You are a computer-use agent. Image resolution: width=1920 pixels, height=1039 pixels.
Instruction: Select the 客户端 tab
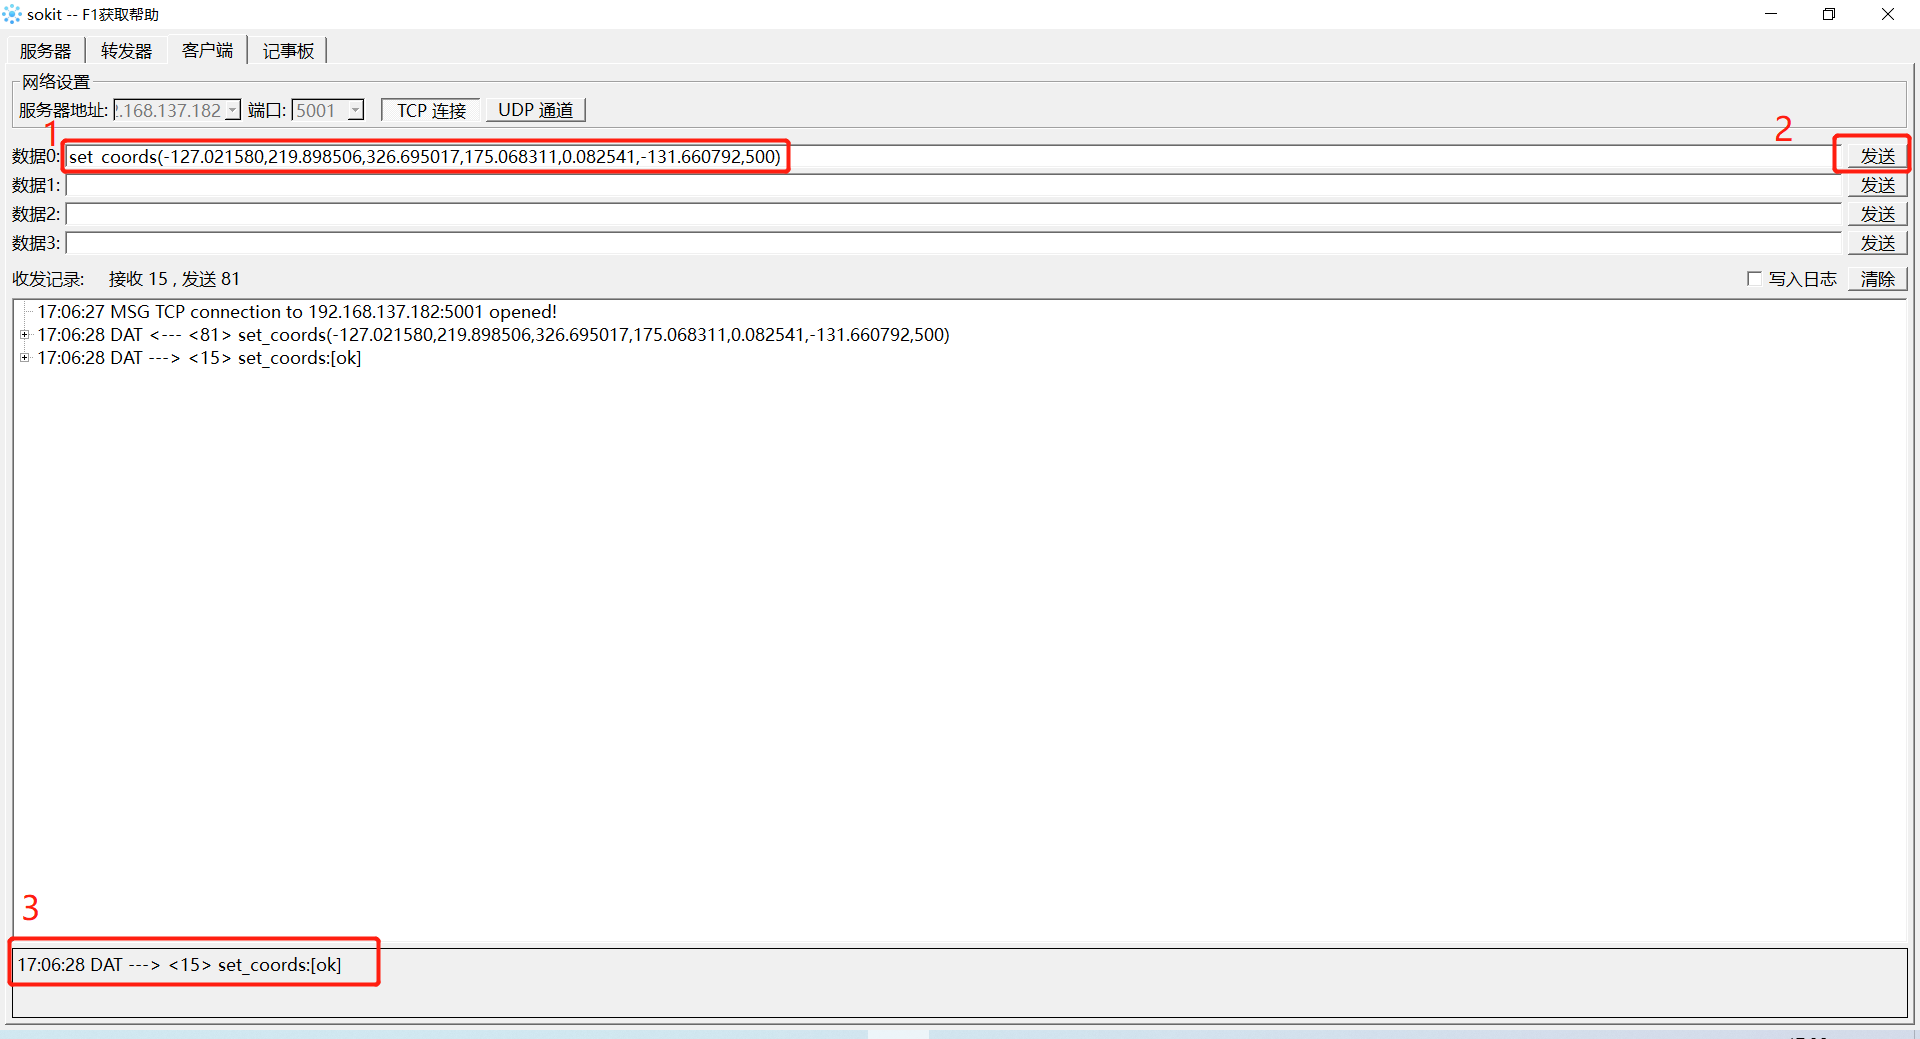207,51
